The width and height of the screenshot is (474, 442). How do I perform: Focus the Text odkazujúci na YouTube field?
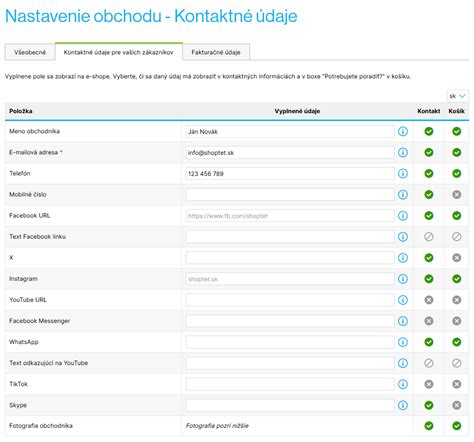pyautogui.click(x=290, y=363)
